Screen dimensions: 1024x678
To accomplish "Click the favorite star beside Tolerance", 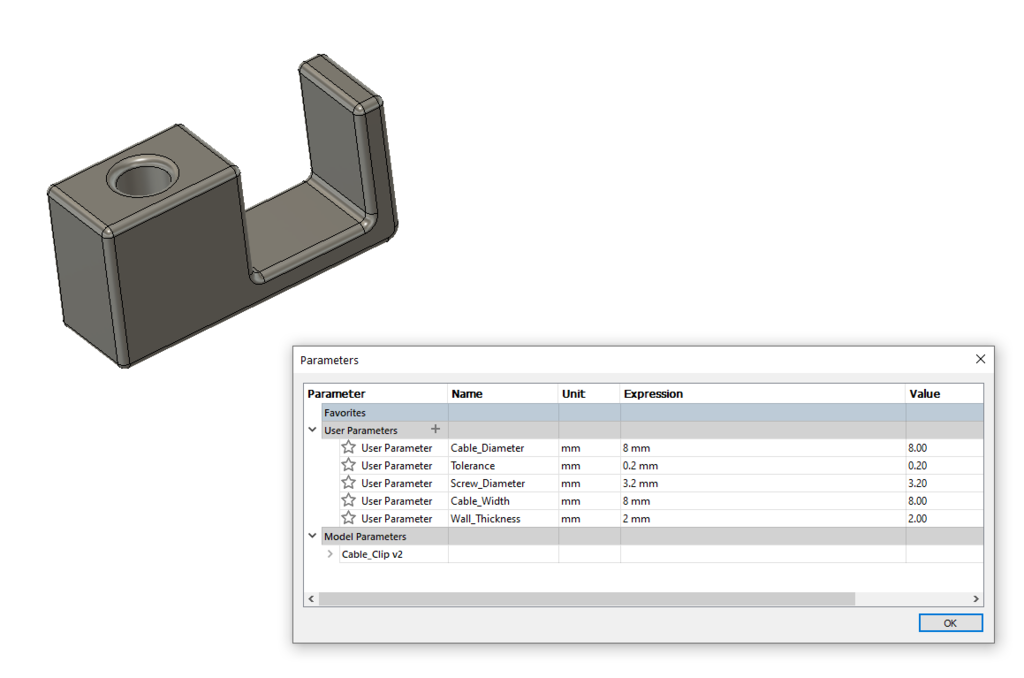I will pyautogui.click(x=348, y=465).
